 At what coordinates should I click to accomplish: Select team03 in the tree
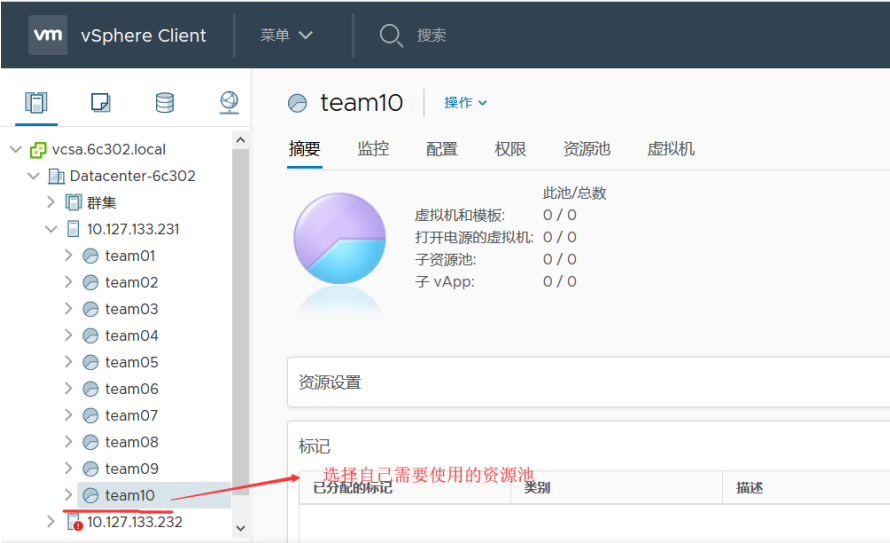click(x=132, y=309)
